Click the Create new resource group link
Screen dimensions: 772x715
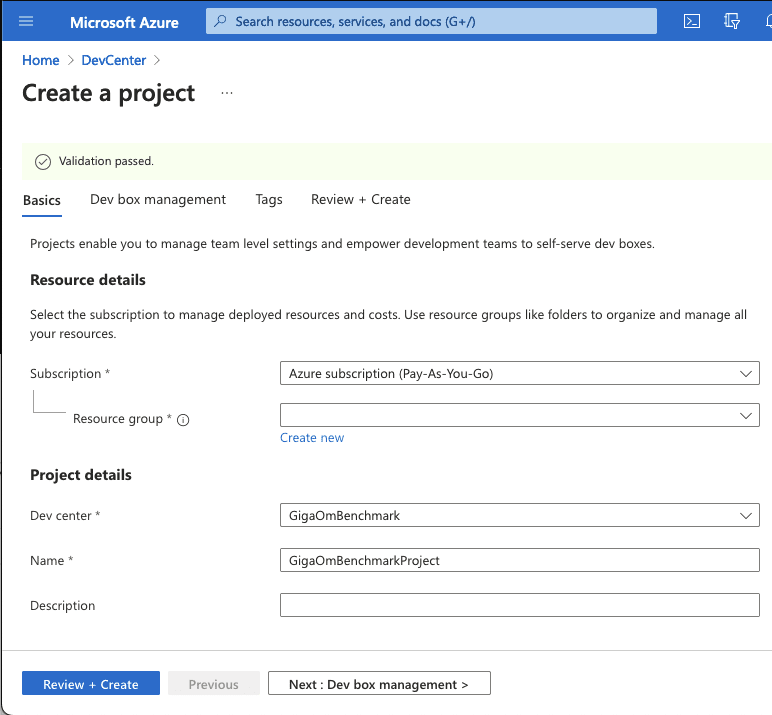click(312, 438)
